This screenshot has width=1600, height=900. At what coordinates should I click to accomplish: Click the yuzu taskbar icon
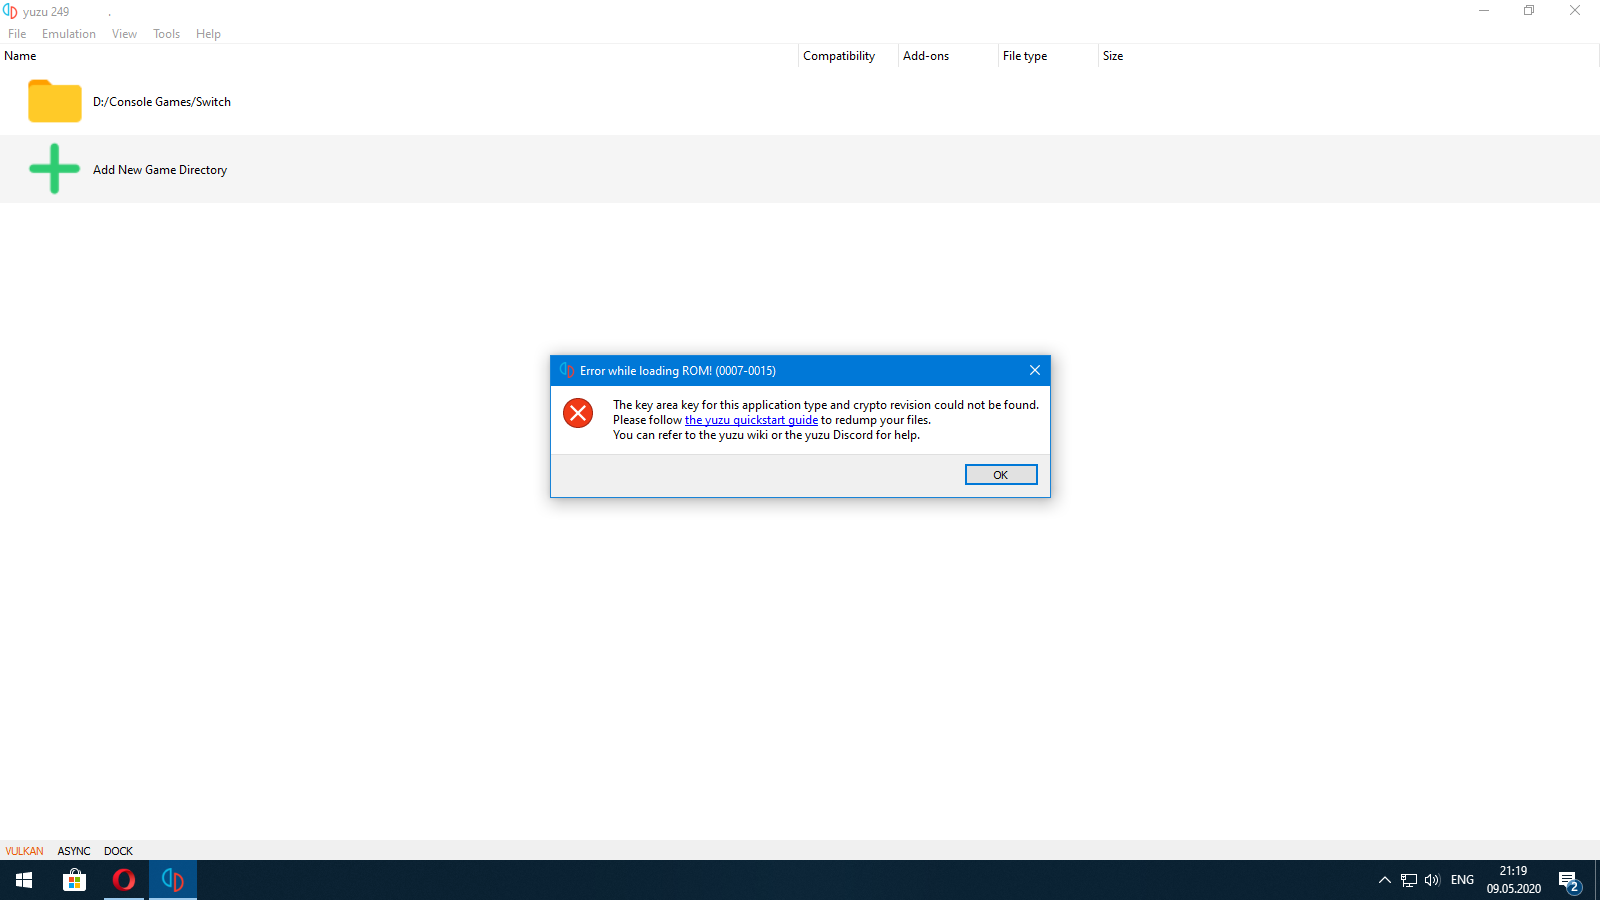[173, 880]
